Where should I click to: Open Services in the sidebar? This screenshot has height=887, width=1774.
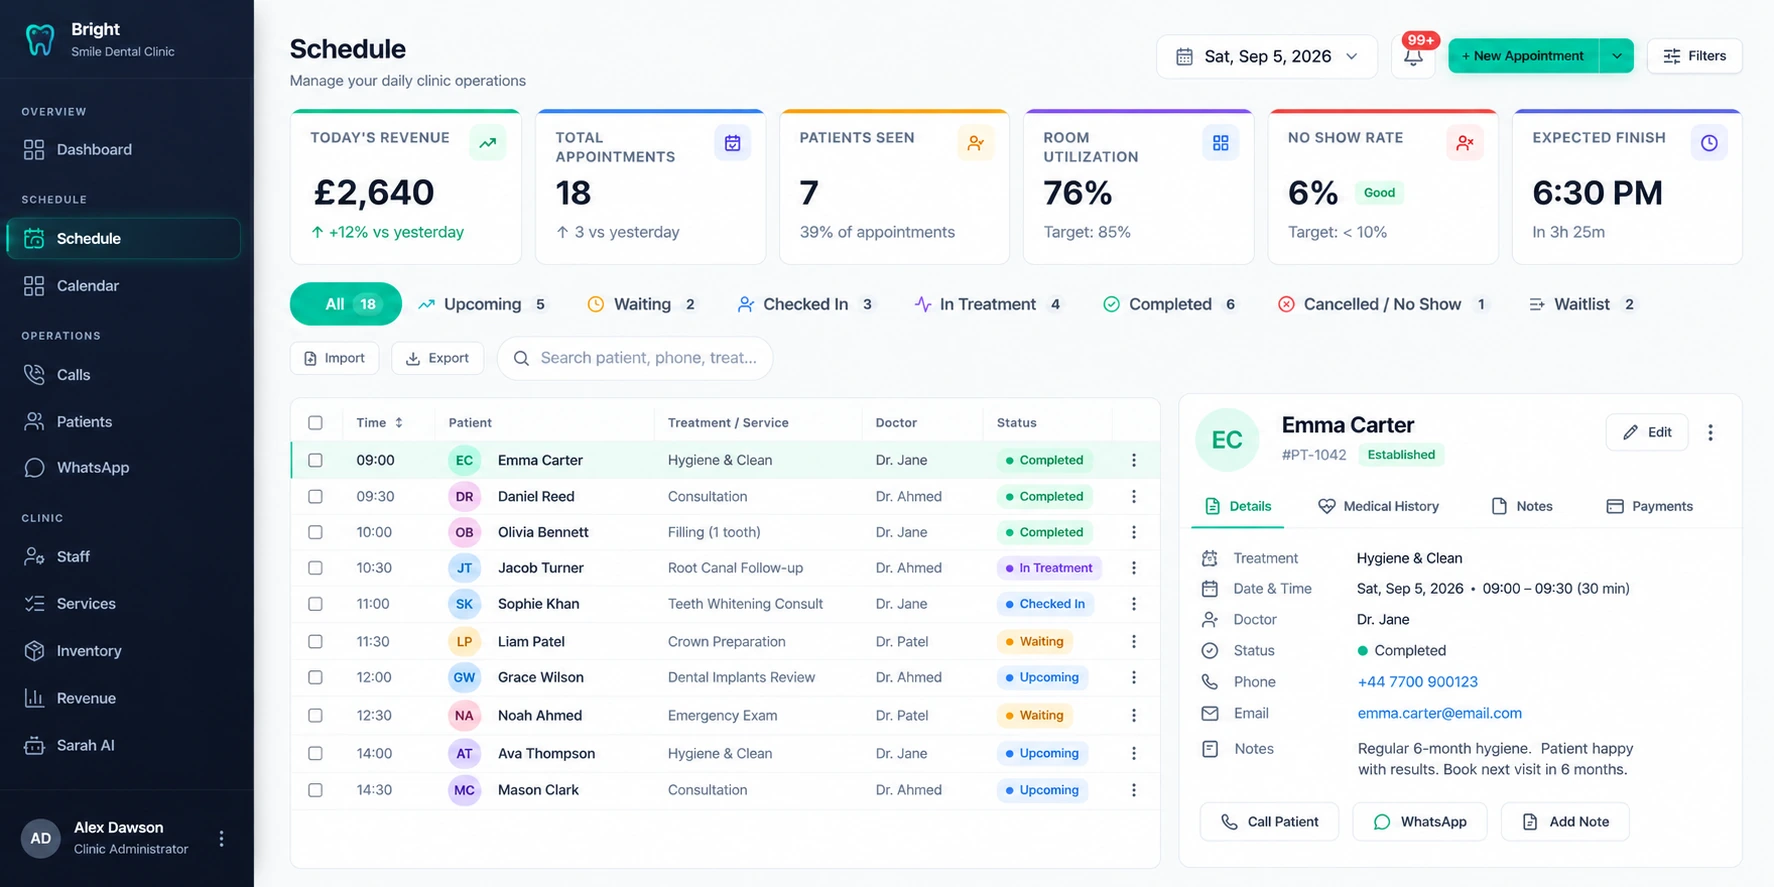tap(123, 604)
